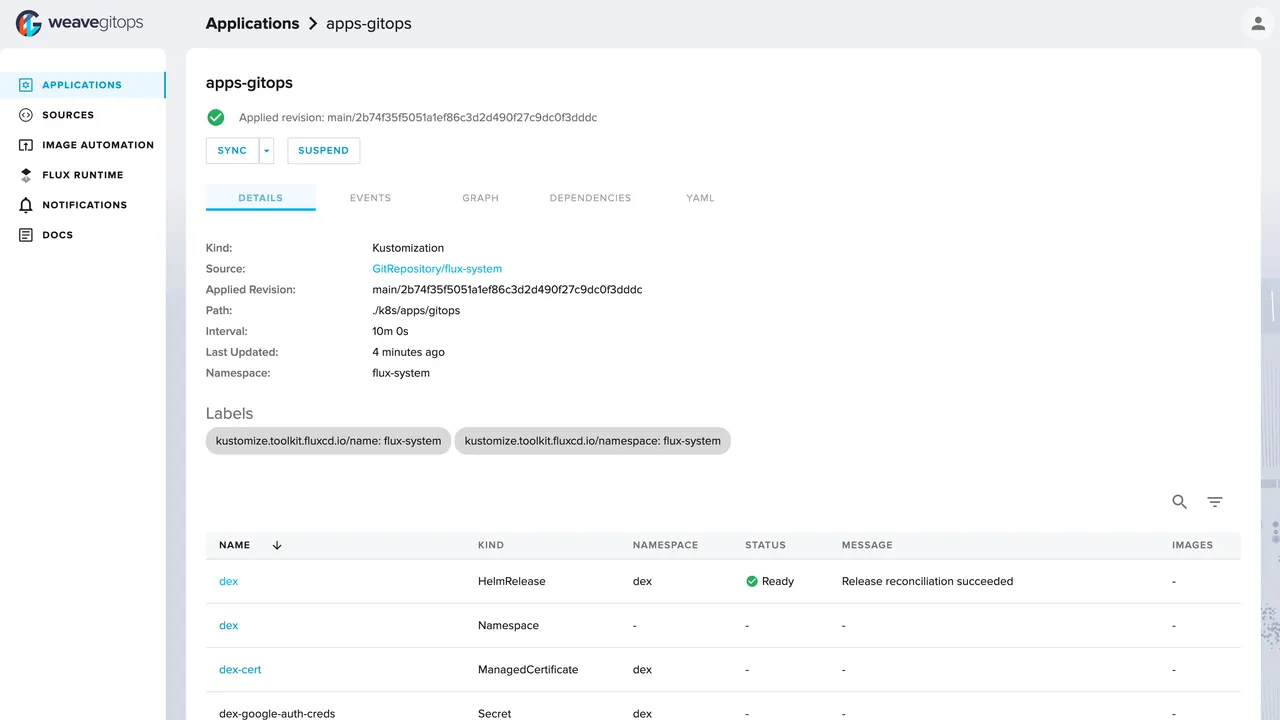Open the GitRepository/flux-system source link
The width and height of the screenshot is (1280, 720).
coord(437,269)
